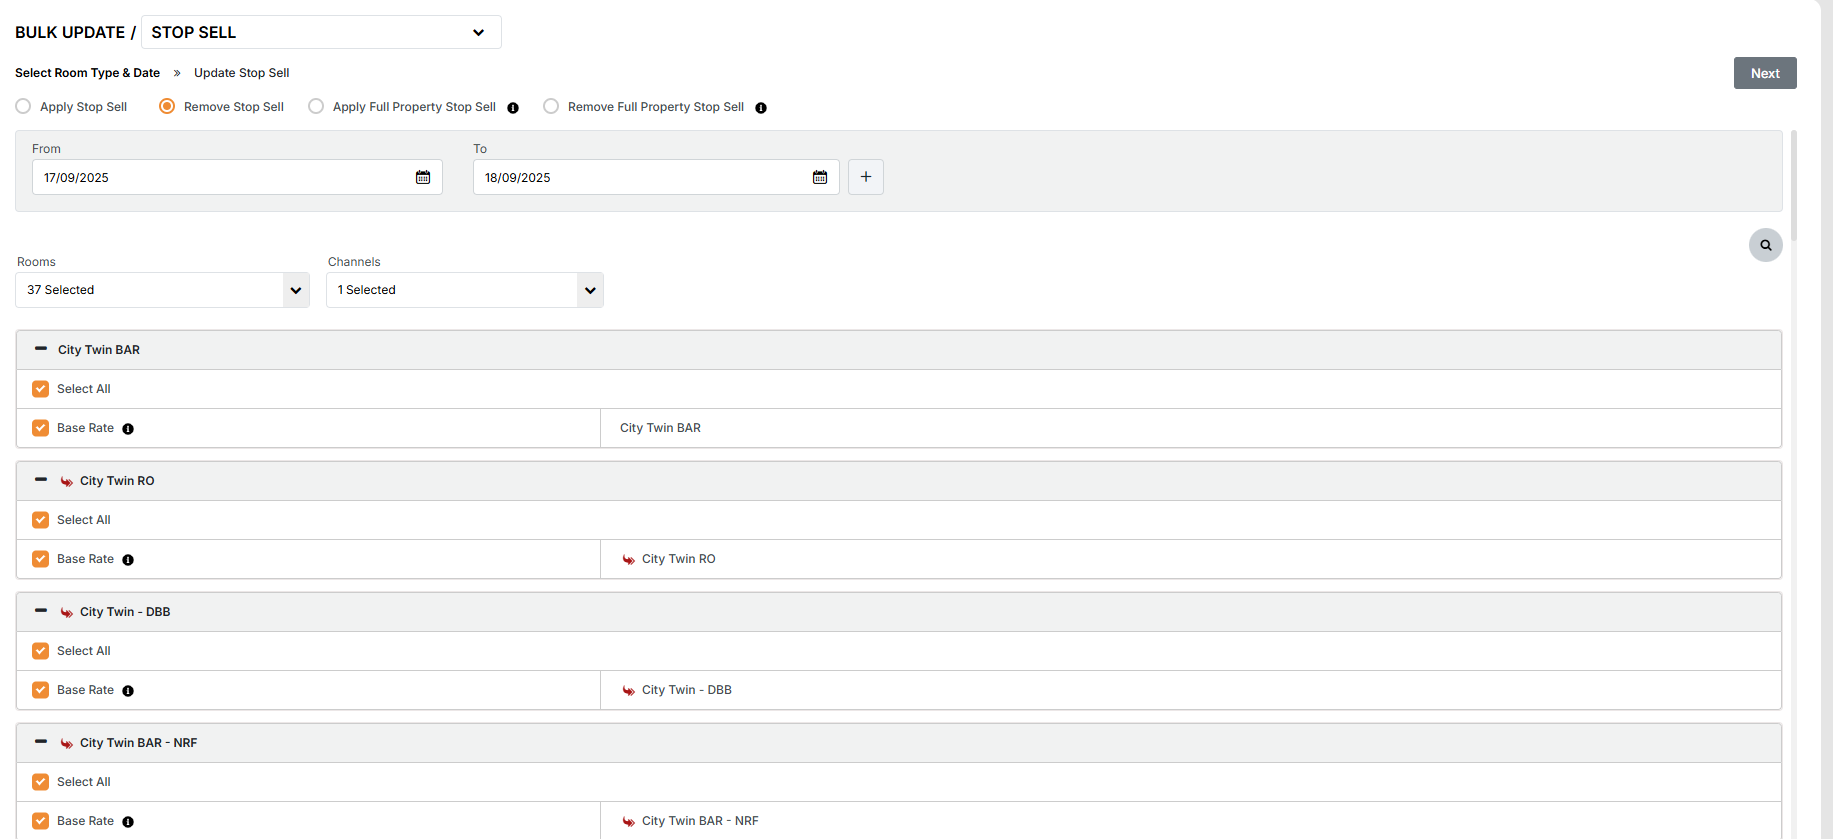
Task: Collapse the City Twin RO section
Action: [x=41, y=480]
